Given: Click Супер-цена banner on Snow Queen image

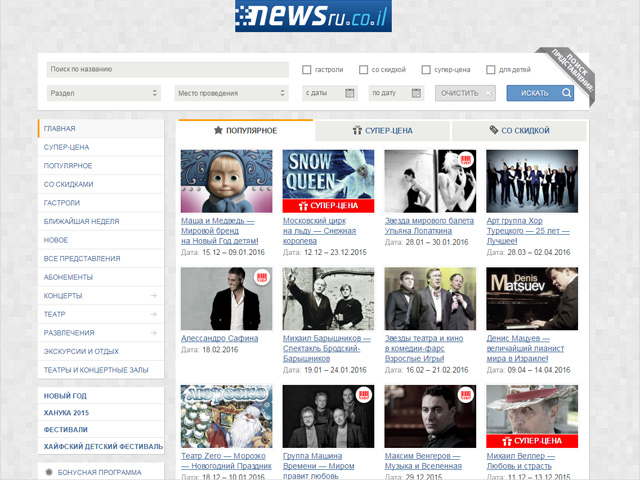Looking at the screenshot, I should [x=328, y=206].
